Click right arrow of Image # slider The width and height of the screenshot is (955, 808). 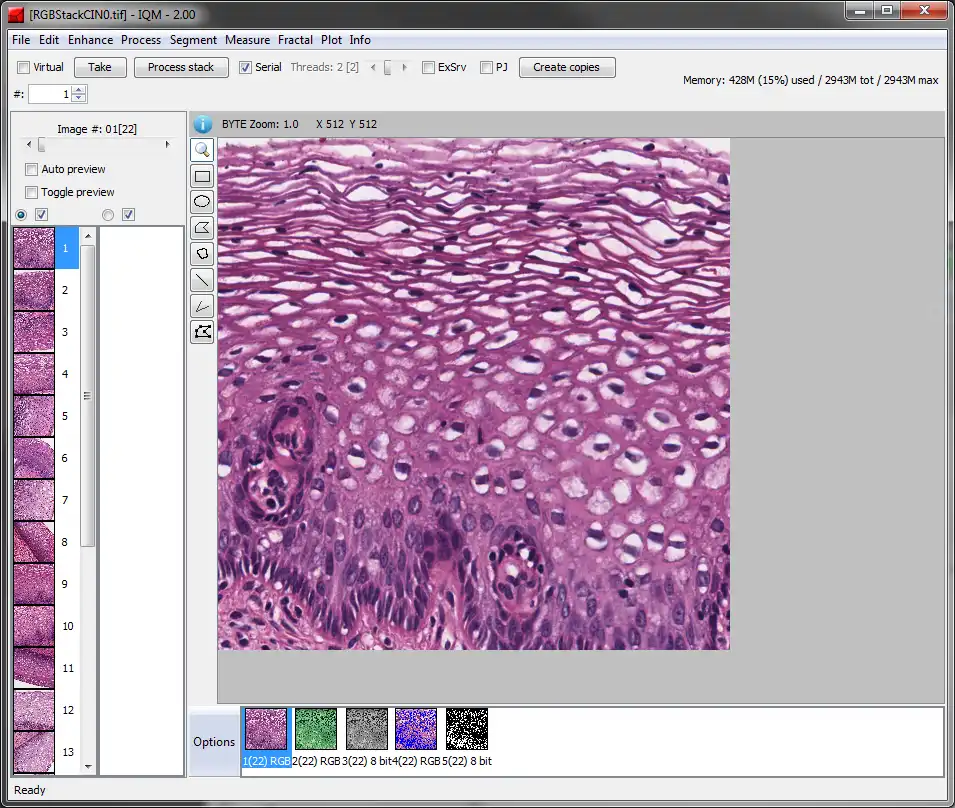[x=167, y=145]
